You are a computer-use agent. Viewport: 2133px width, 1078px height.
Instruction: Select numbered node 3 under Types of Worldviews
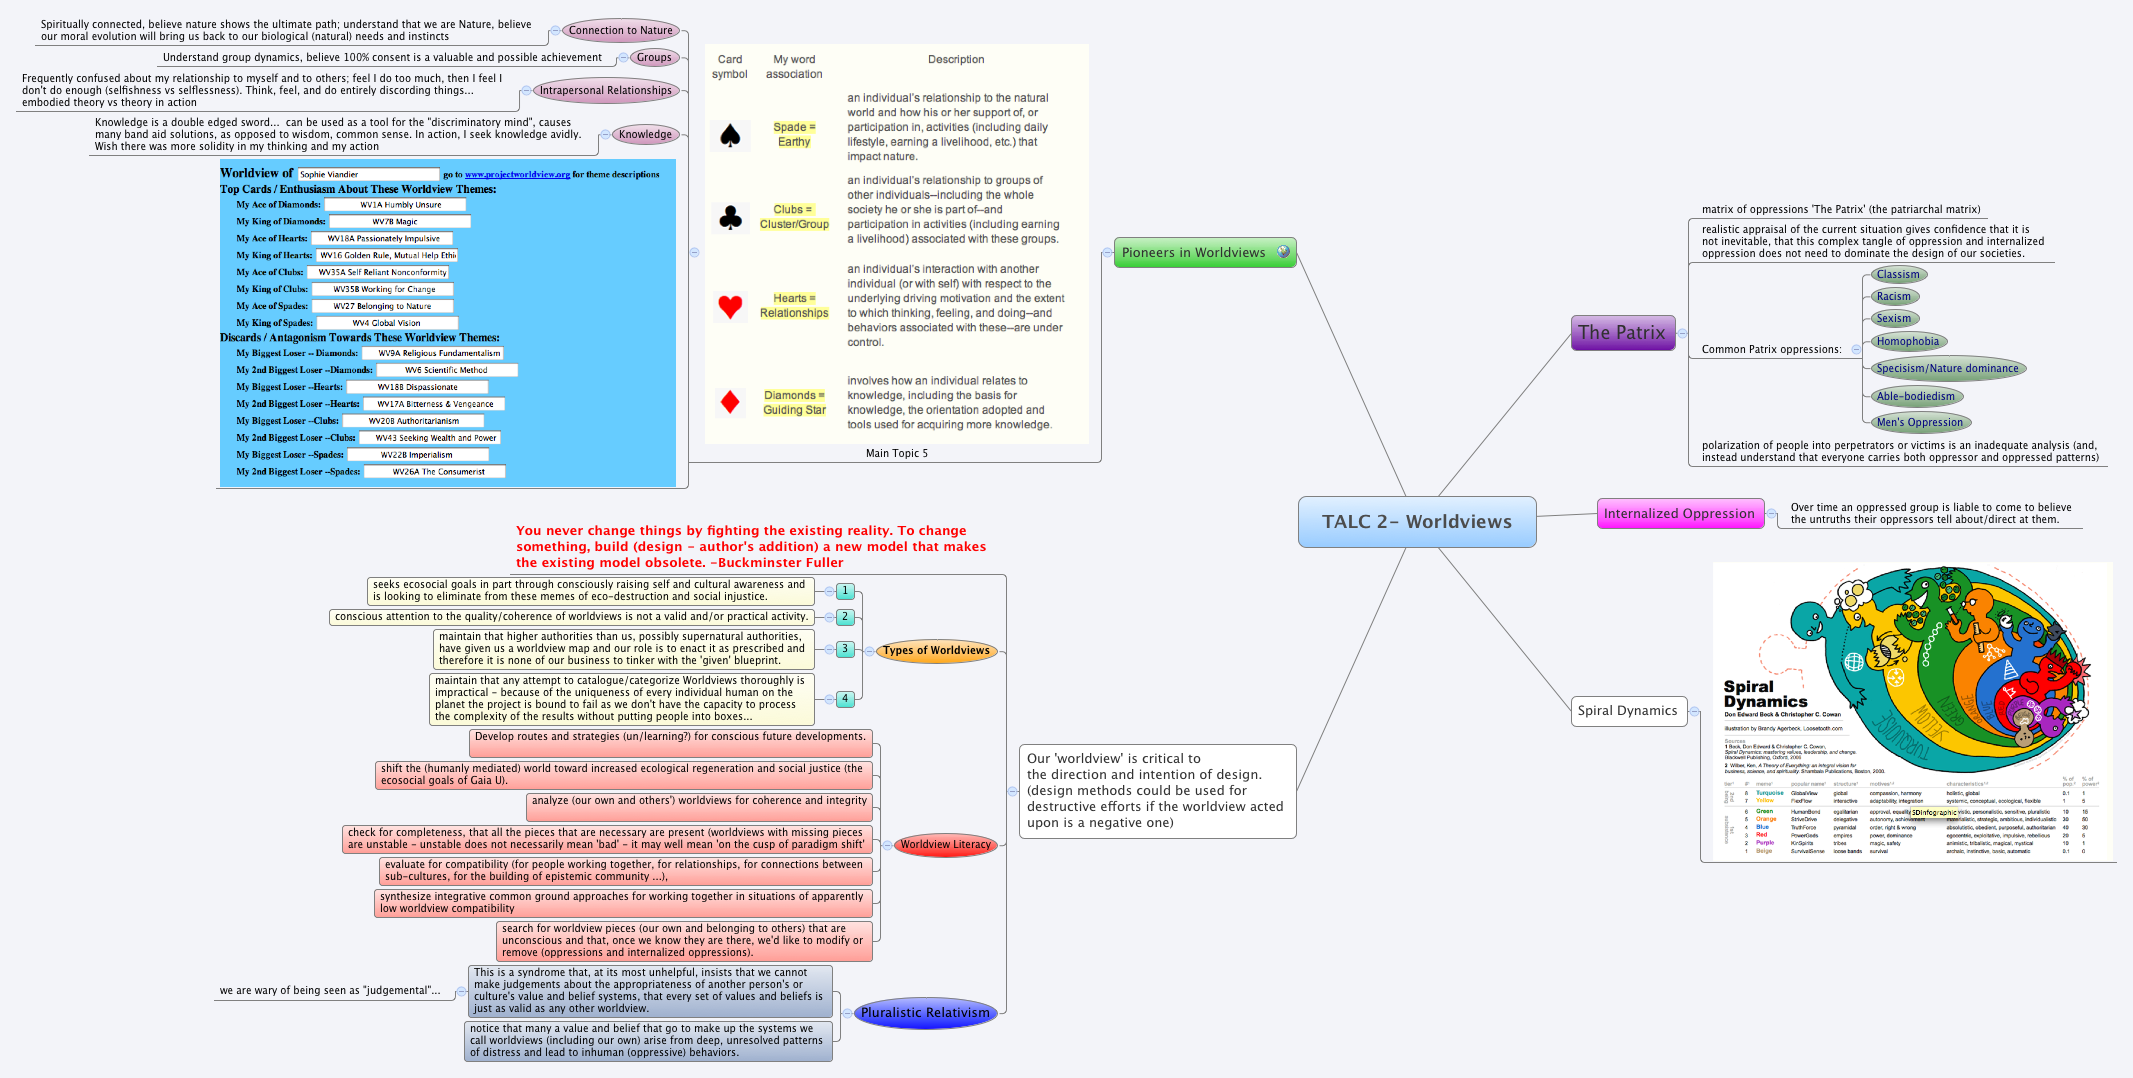click(x=843, y=648)
